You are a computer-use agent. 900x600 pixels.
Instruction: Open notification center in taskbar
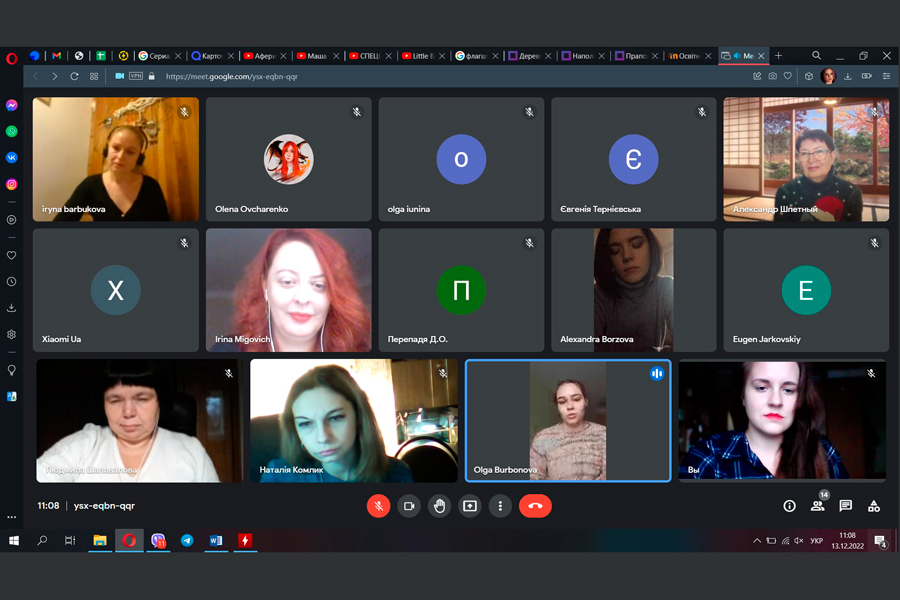click(x=880, y=541)
